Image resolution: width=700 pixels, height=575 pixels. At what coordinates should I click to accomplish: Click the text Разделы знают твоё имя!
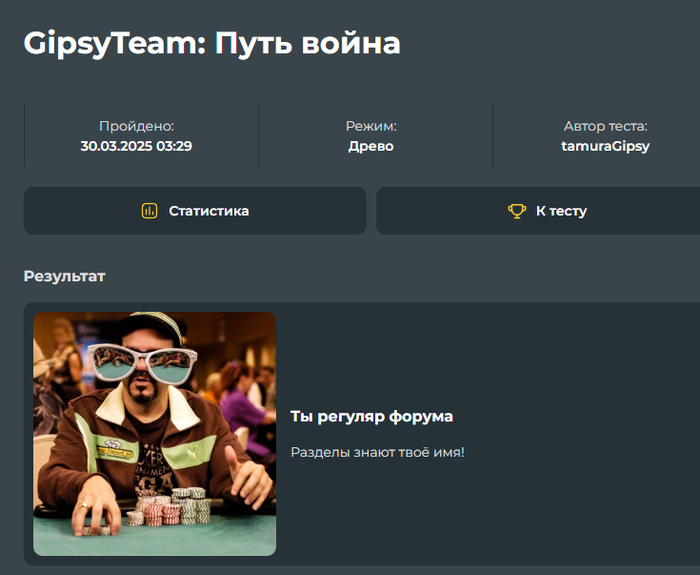point(378,452)
